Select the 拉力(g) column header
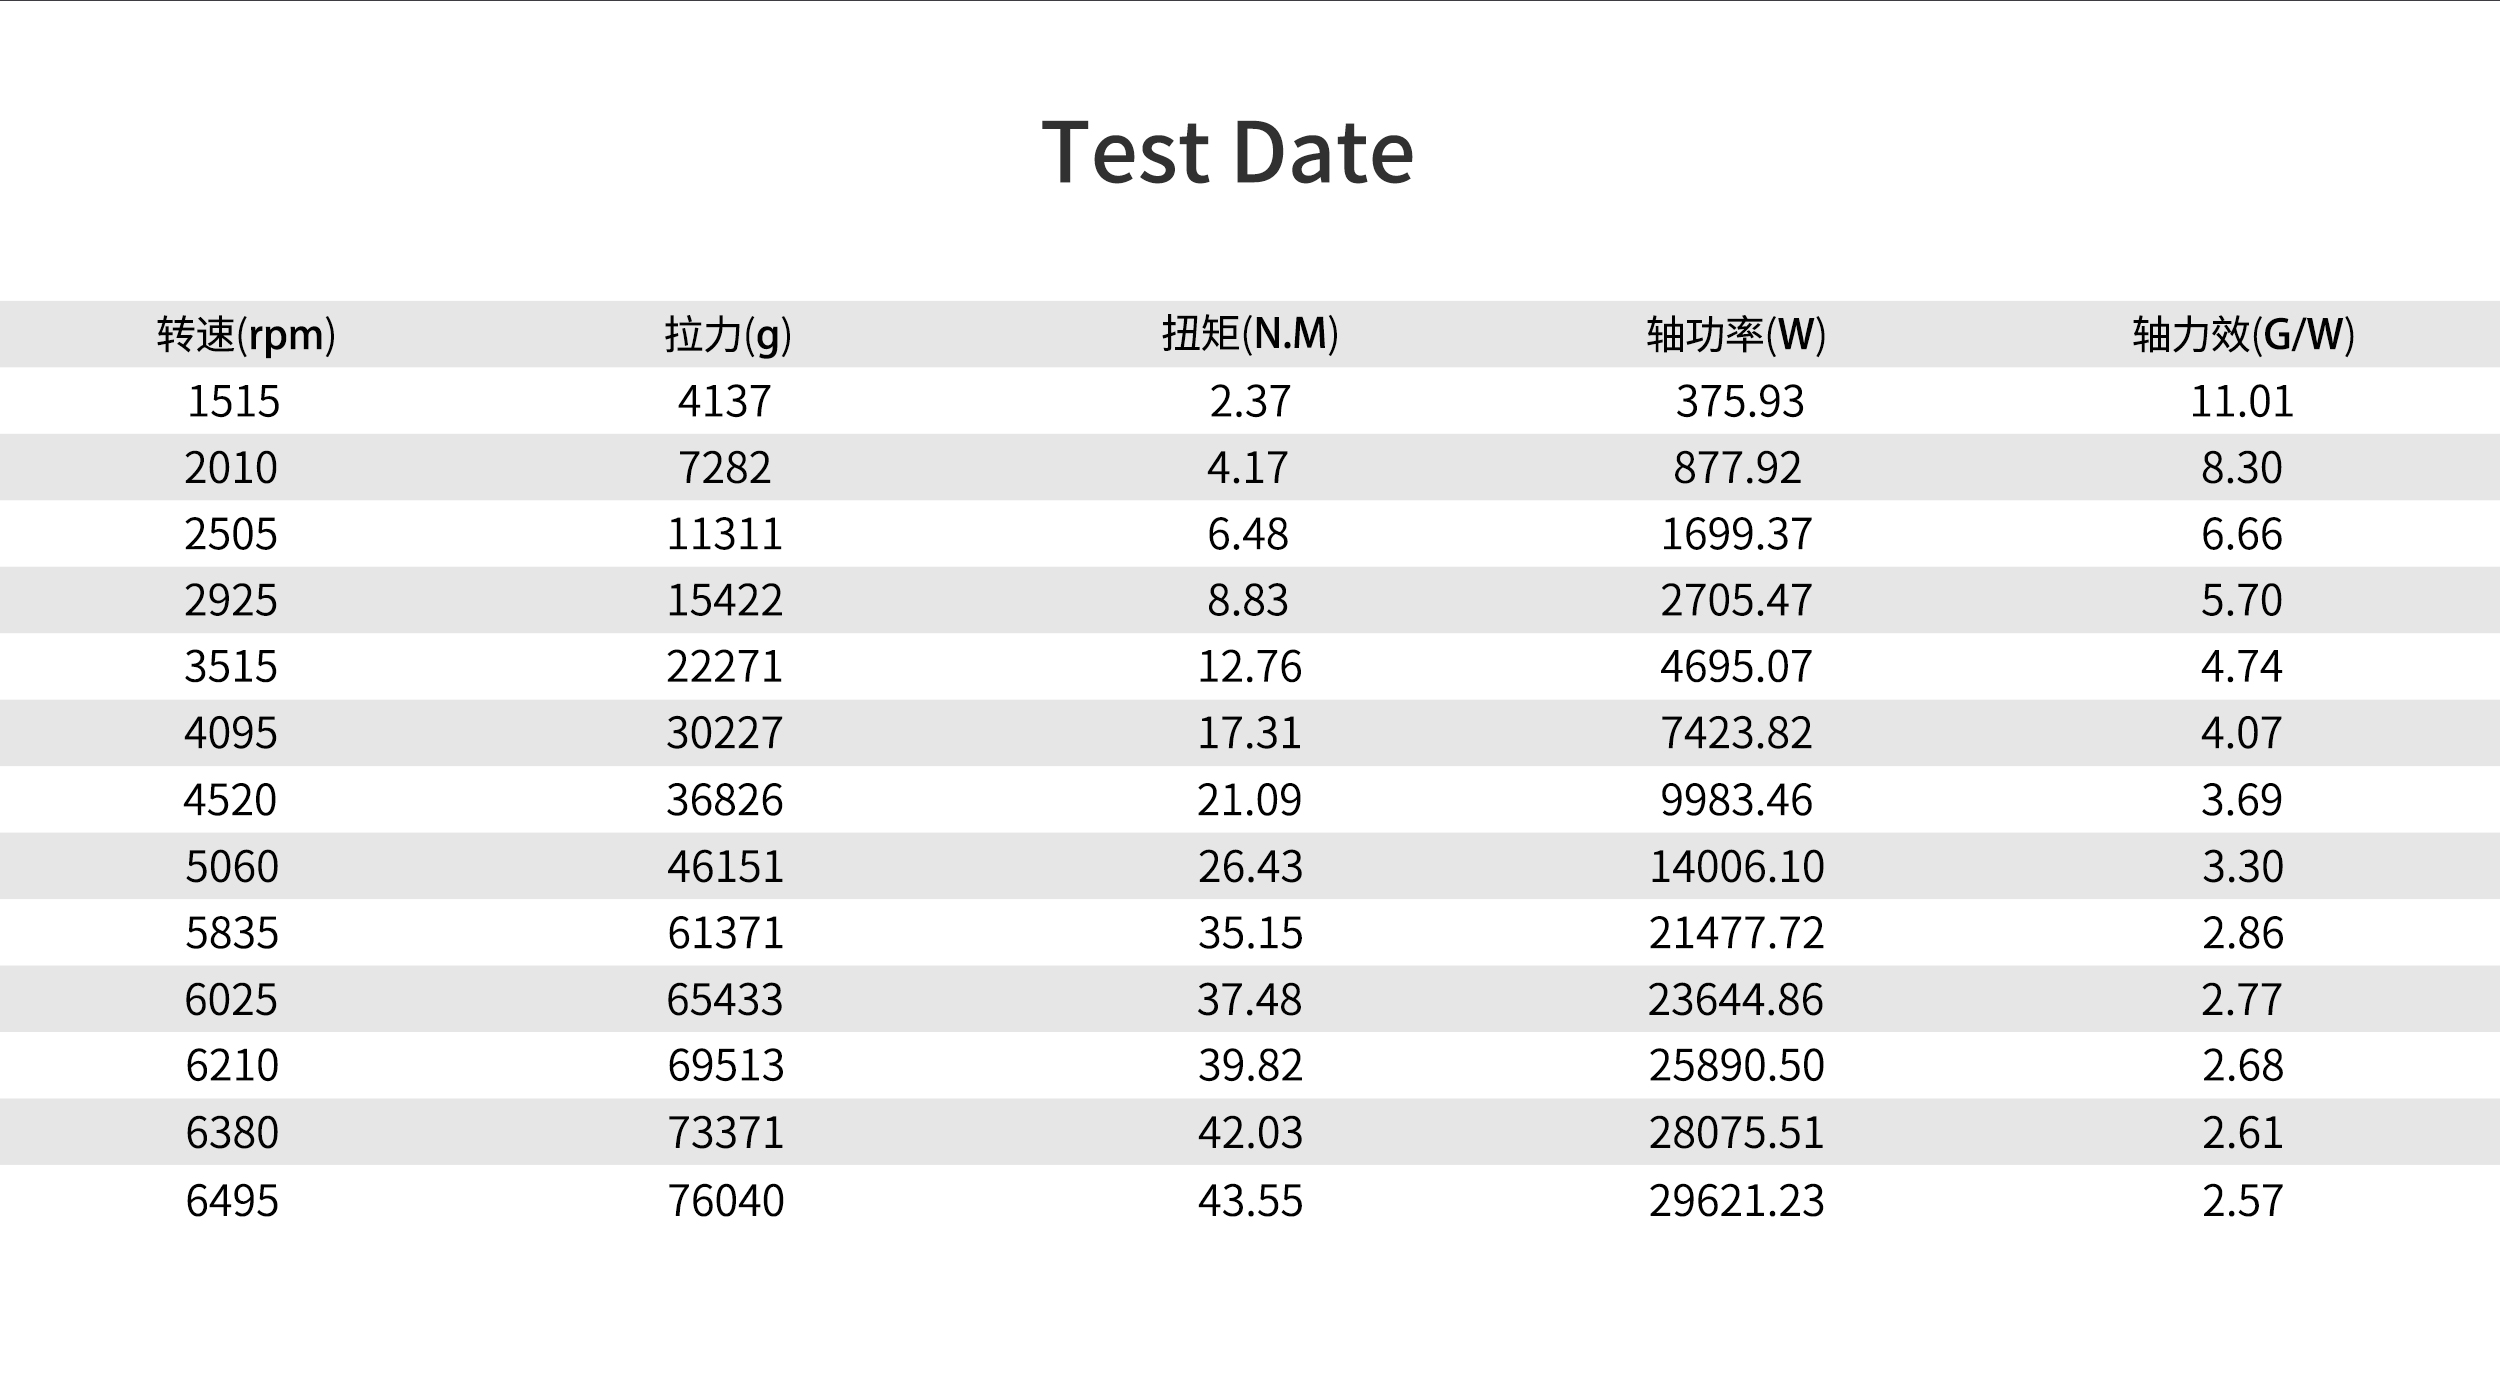 [727, 334]
